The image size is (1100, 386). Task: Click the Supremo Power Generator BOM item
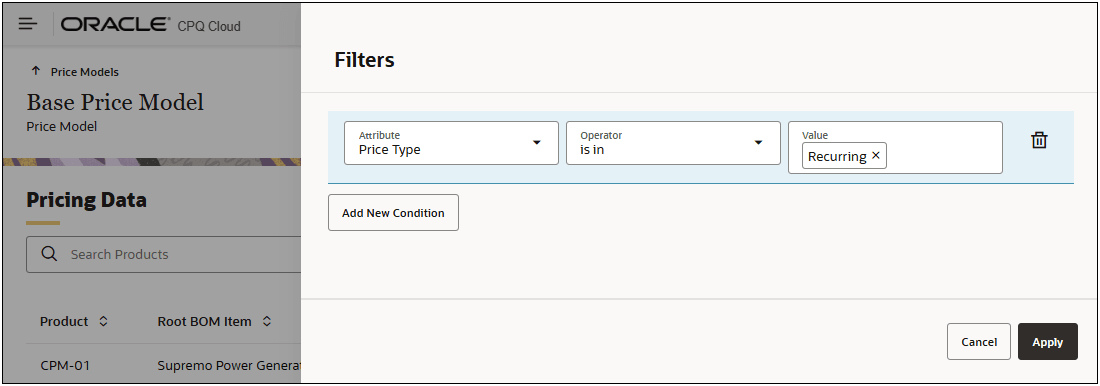coord(229,365)
